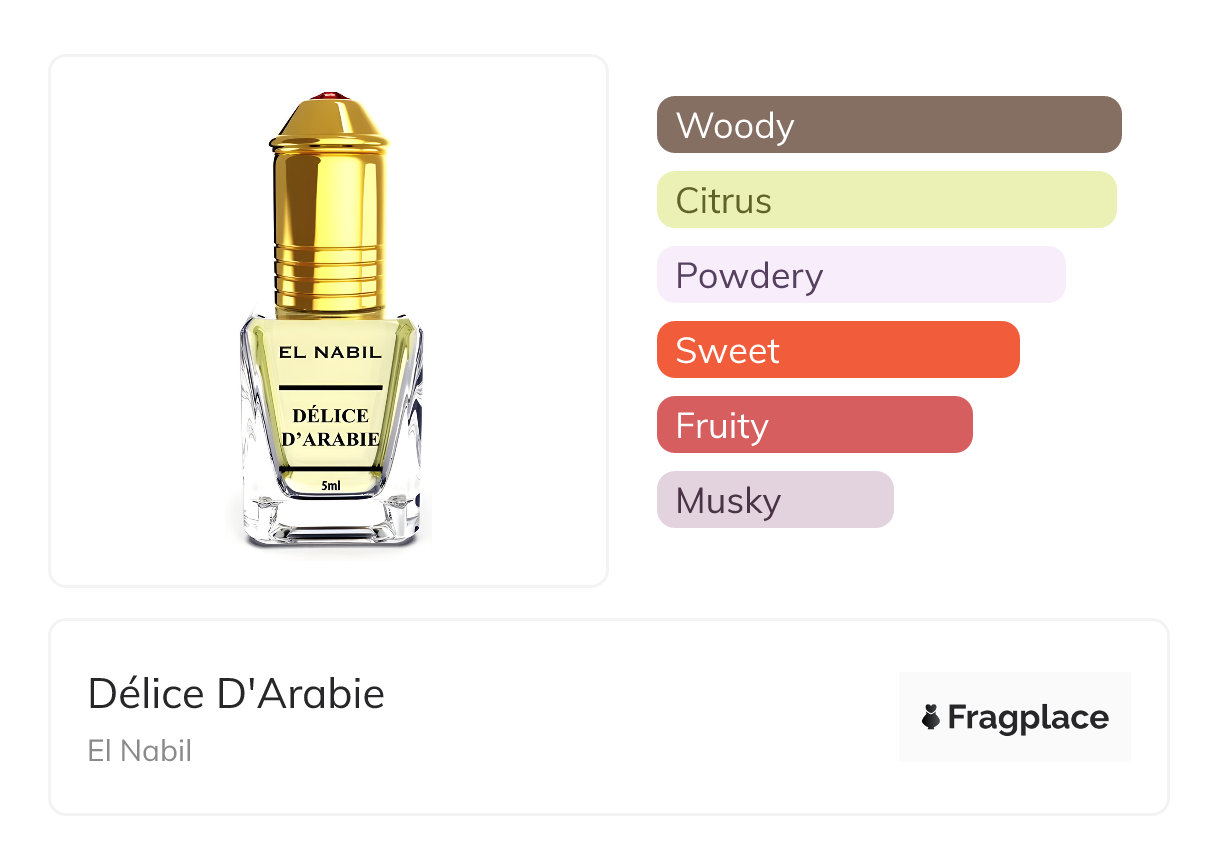This screenshot has height=864, width=1218.
Task: Click the El Nabil brand name below the title
Action: click(x=140, y=751)
